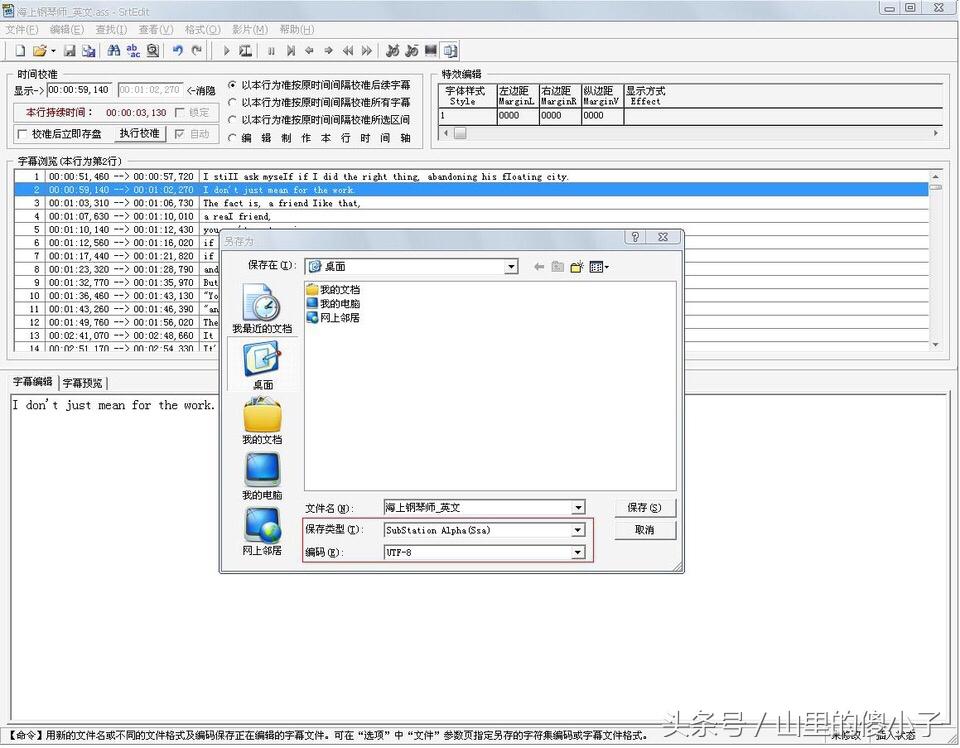This screenshot has height=748, width=960.
Task: Click the undo toolbar icon
Action: click(177, 50)
